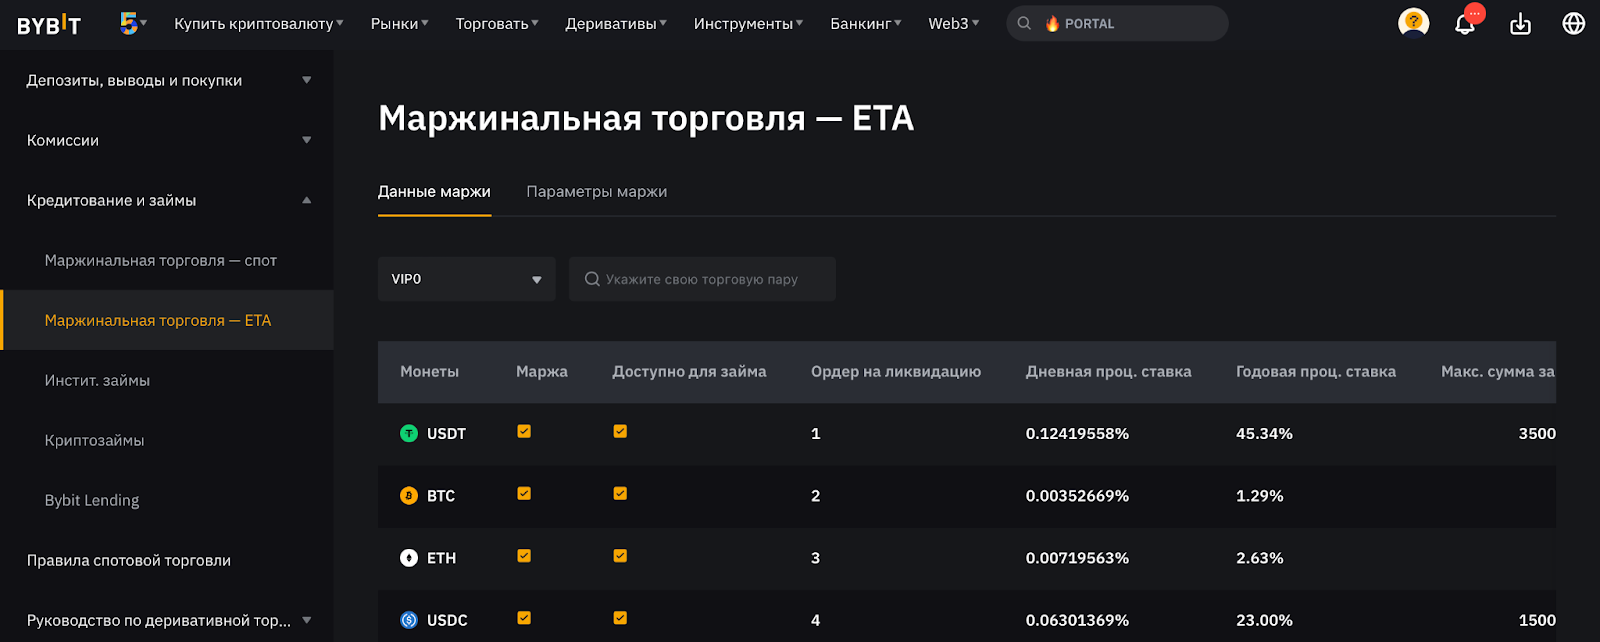
Task: Click the USDC coin icon
Action: [409, 620]
